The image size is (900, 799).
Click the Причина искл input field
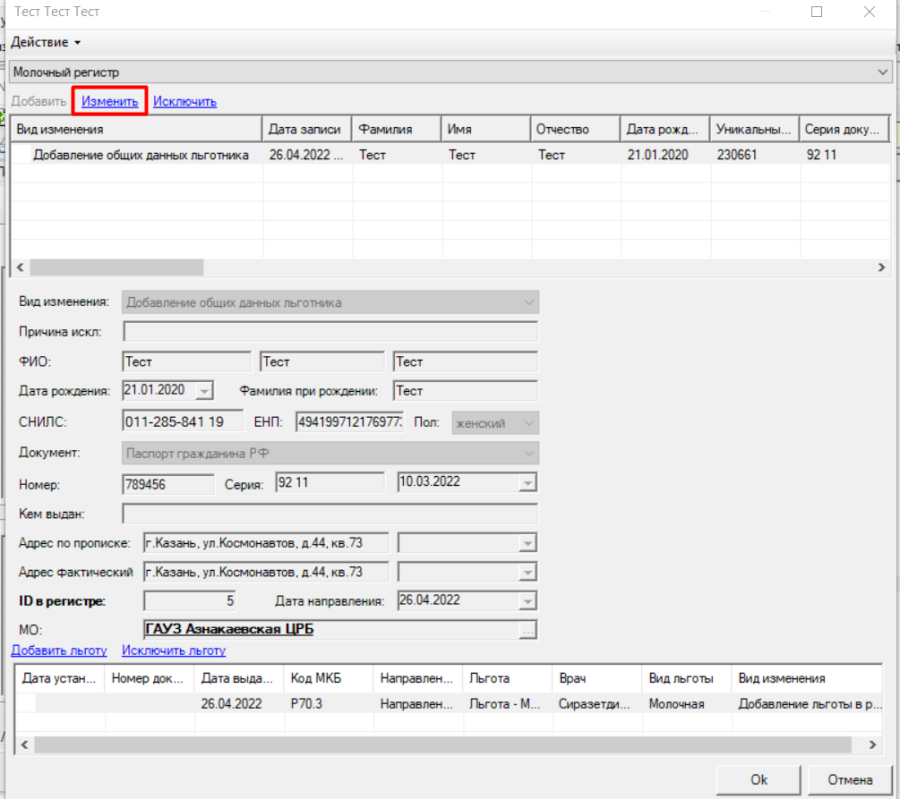[330, 332]
